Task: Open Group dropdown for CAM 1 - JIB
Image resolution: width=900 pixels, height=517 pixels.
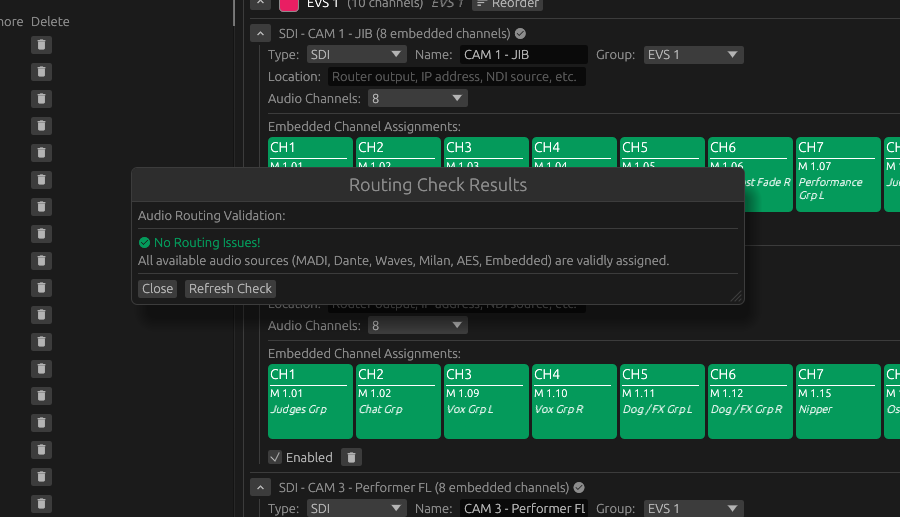Action: [x=693, y=55]
